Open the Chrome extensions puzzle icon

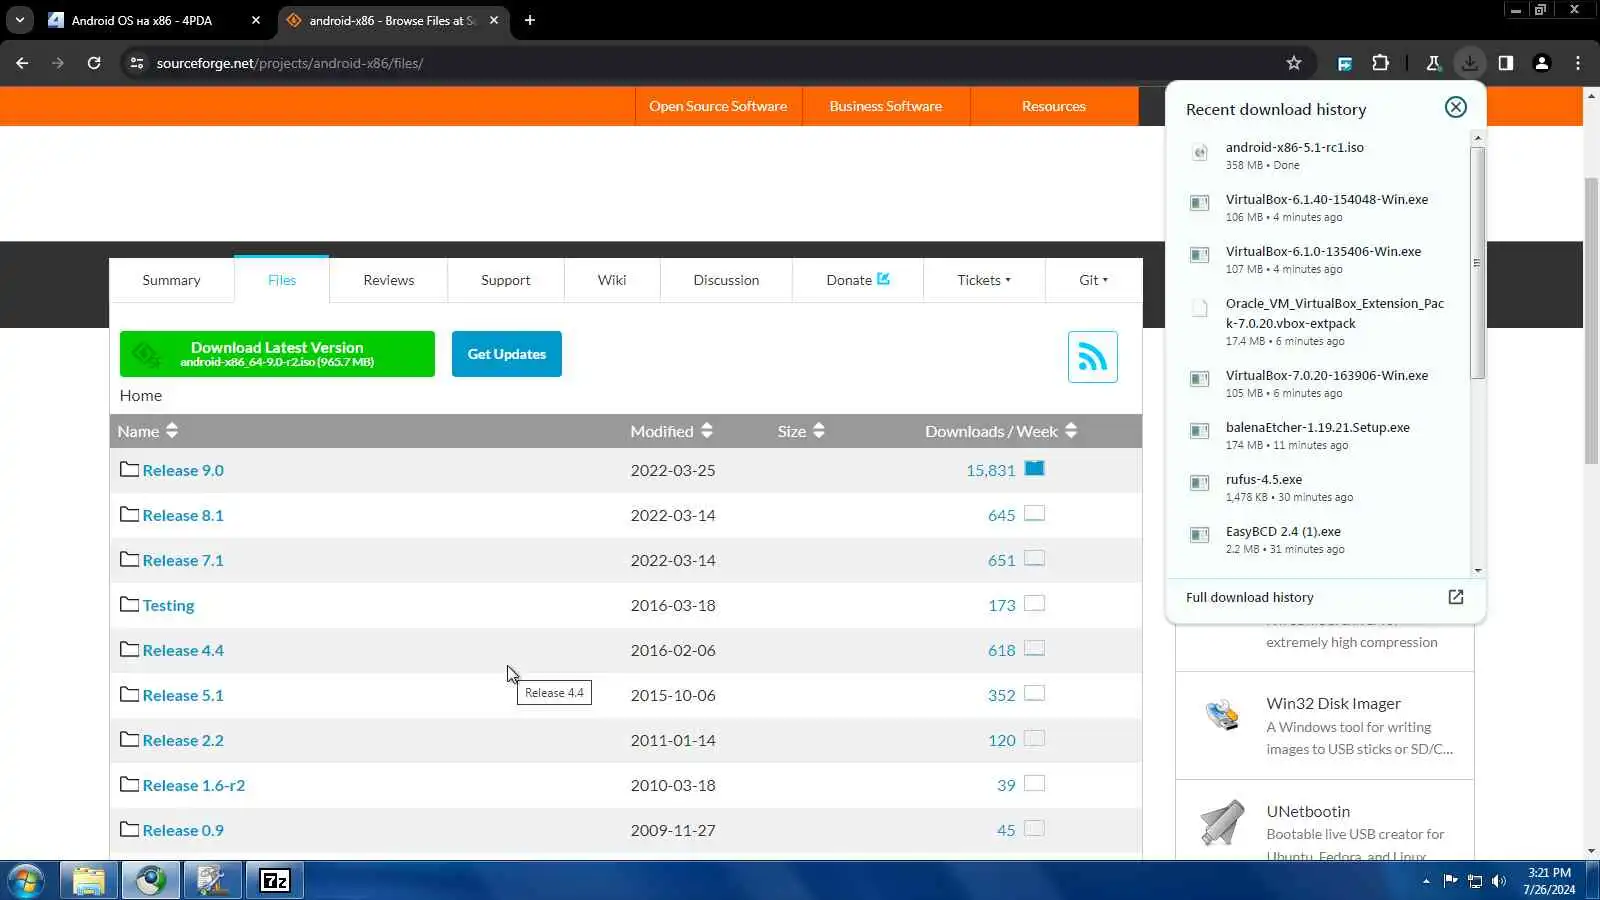pyautogui.click(x=1381, y=63)
